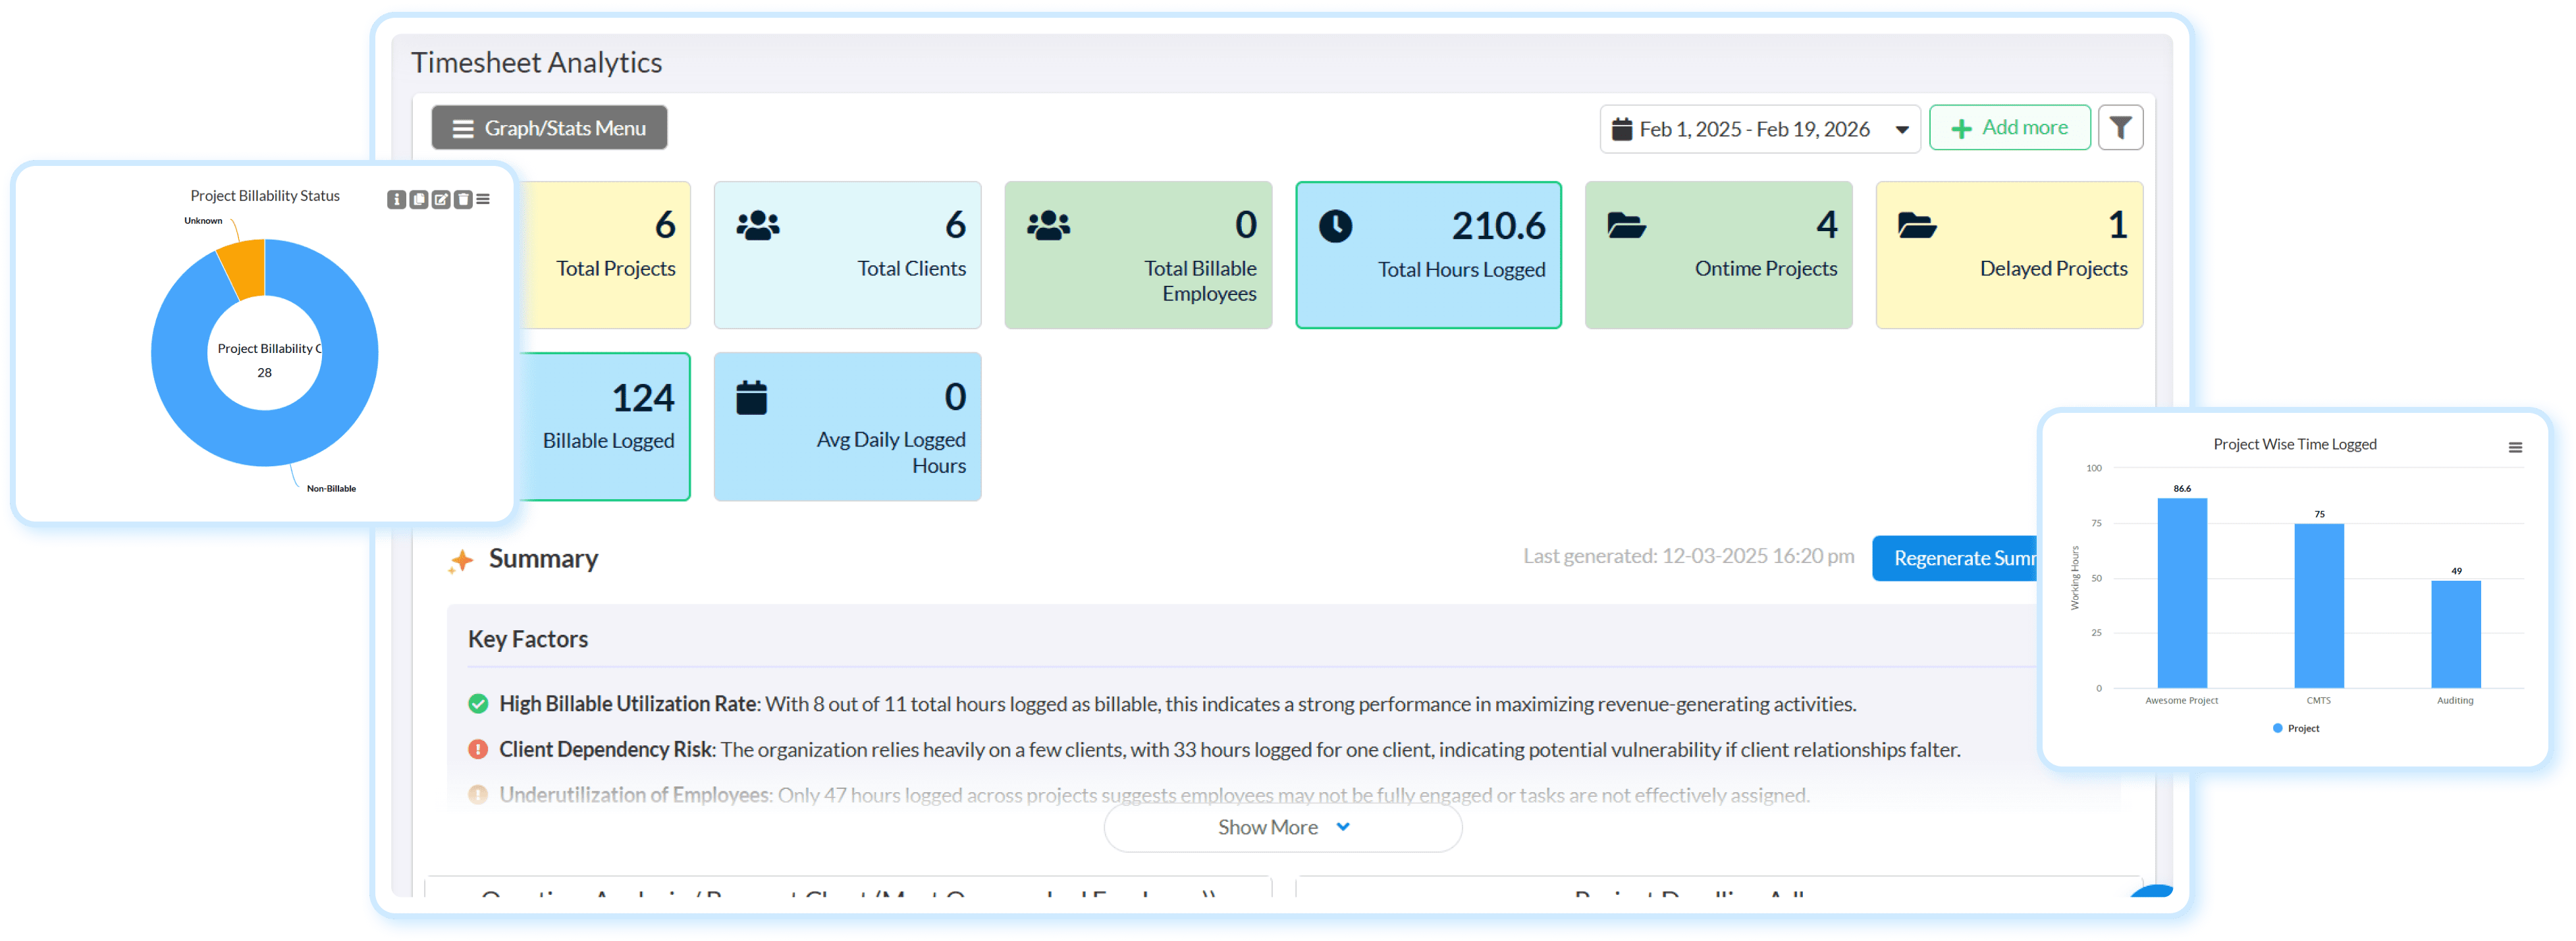The image size is (2576, 941).
Task: Click folder icon on Ontime Projects card
Action: point(1626,226)
